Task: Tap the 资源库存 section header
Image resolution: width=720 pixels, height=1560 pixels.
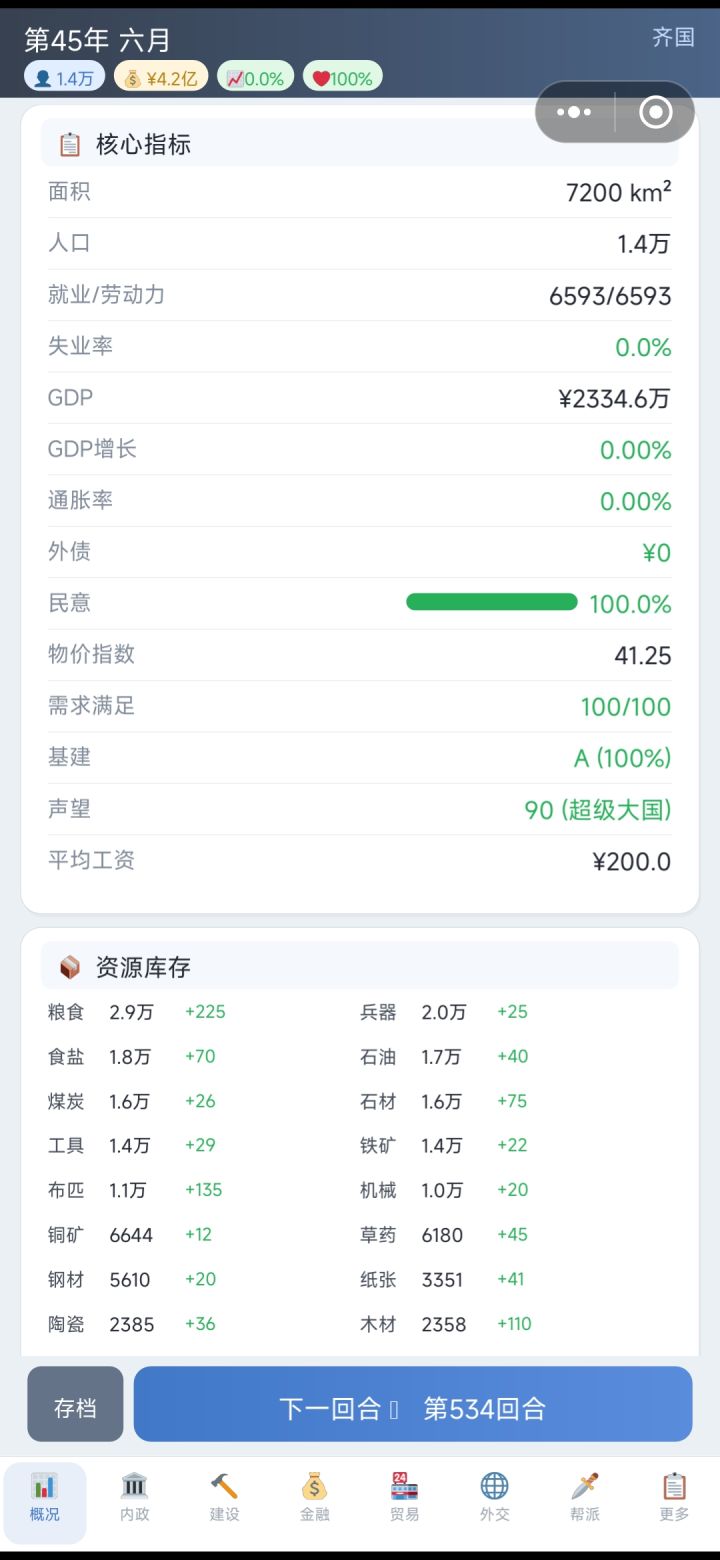Action: (143, 967)
